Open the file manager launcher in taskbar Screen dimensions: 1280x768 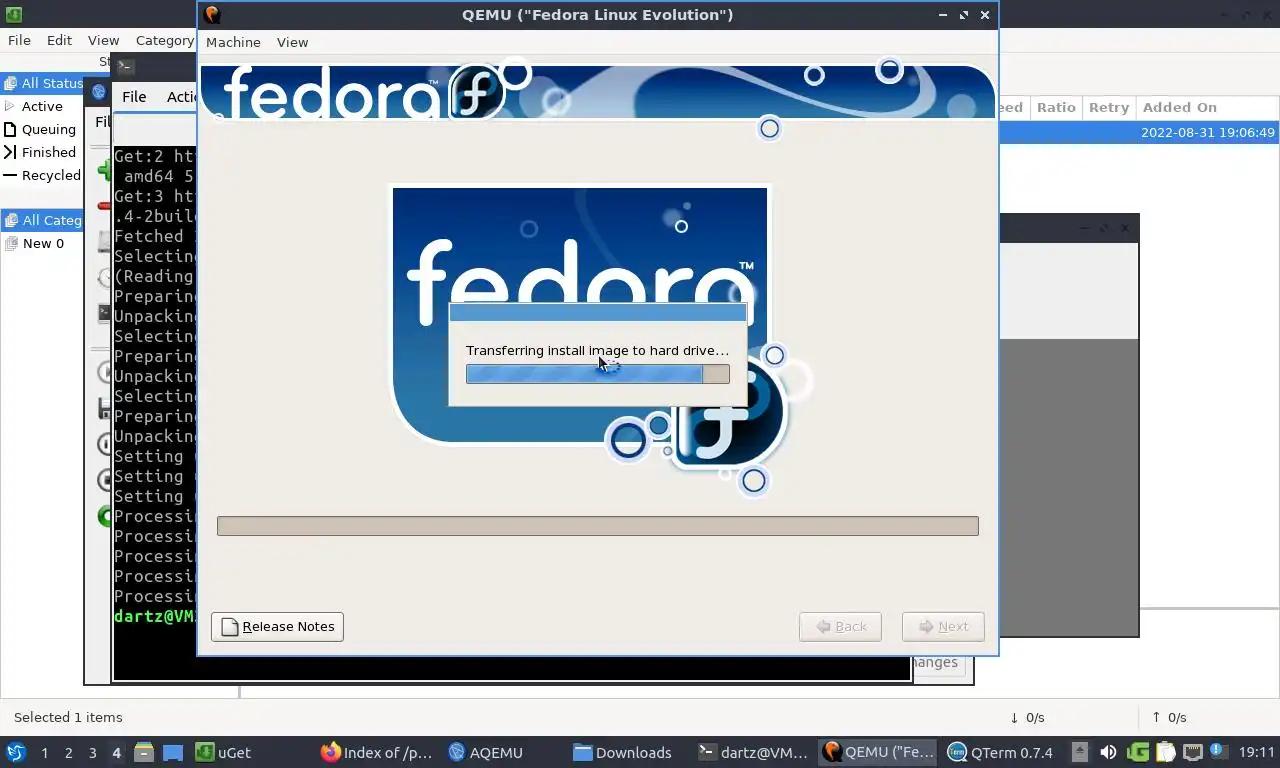[144, 752]
